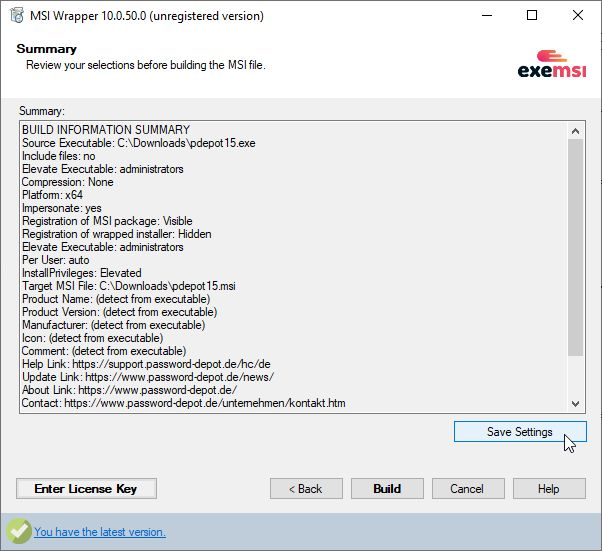The width and height of the screenshot is (602, 551).
Task: Click the 'Icon: (detect from executable)' line
Action: 93,338
